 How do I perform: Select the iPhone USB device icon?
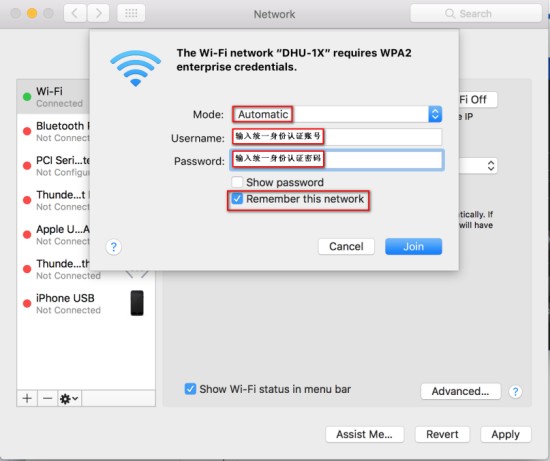click(x=137, y=303)
